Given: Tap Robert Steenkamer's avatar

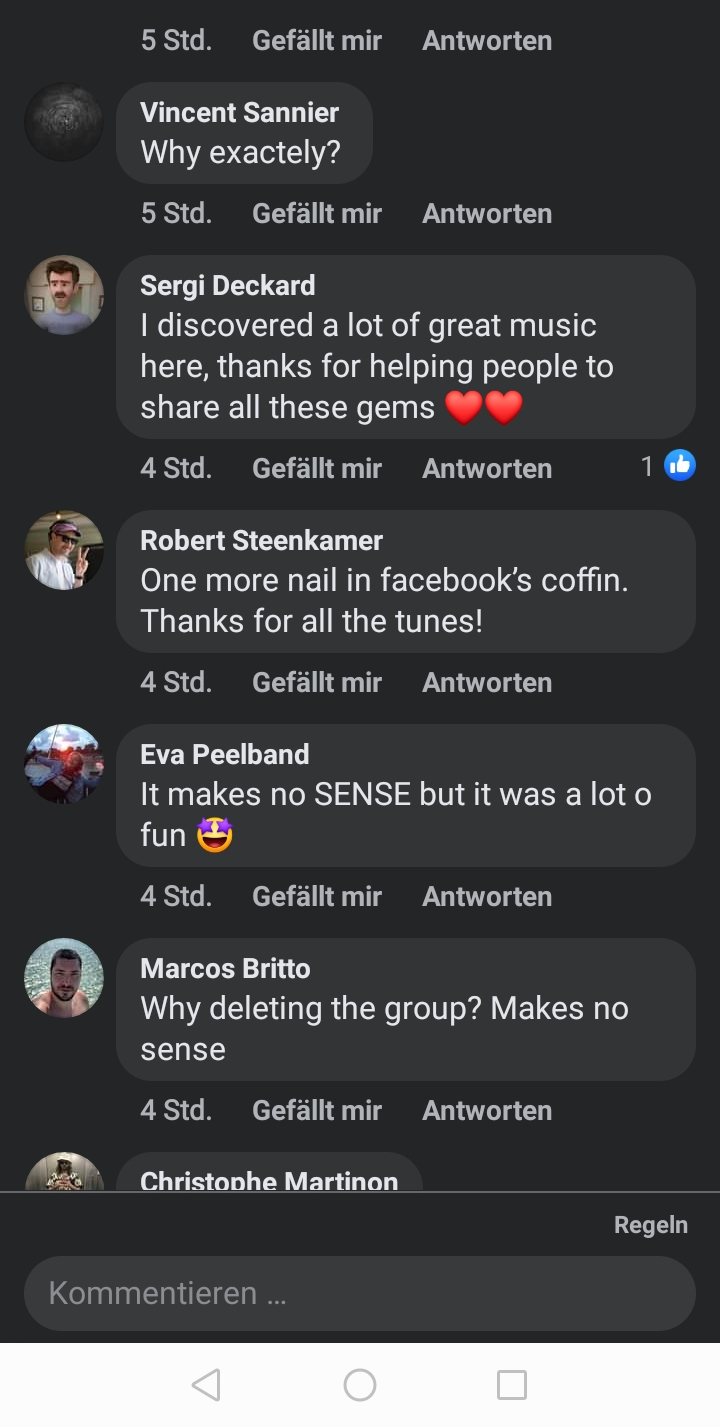Looking at the screenshot, I should click(64, 550).
